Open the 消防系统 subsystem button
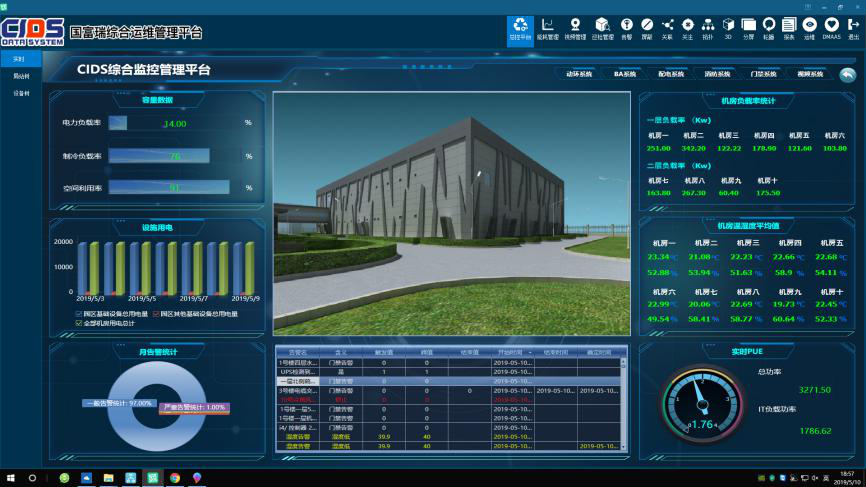866x487 pixels. [x=717, y=74]
